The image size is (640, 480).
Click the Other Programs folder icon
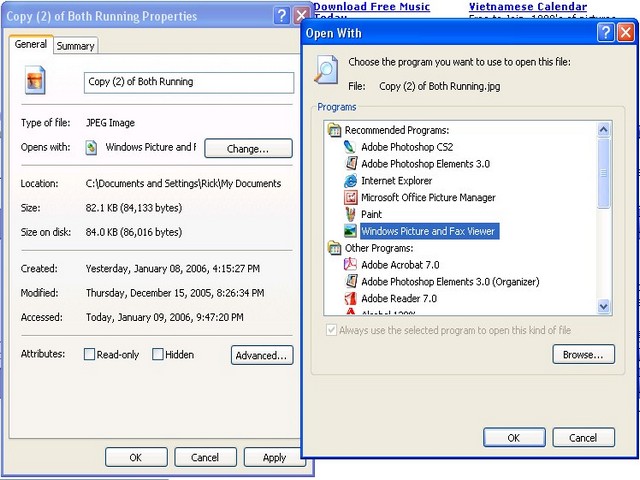coord(334,248)
